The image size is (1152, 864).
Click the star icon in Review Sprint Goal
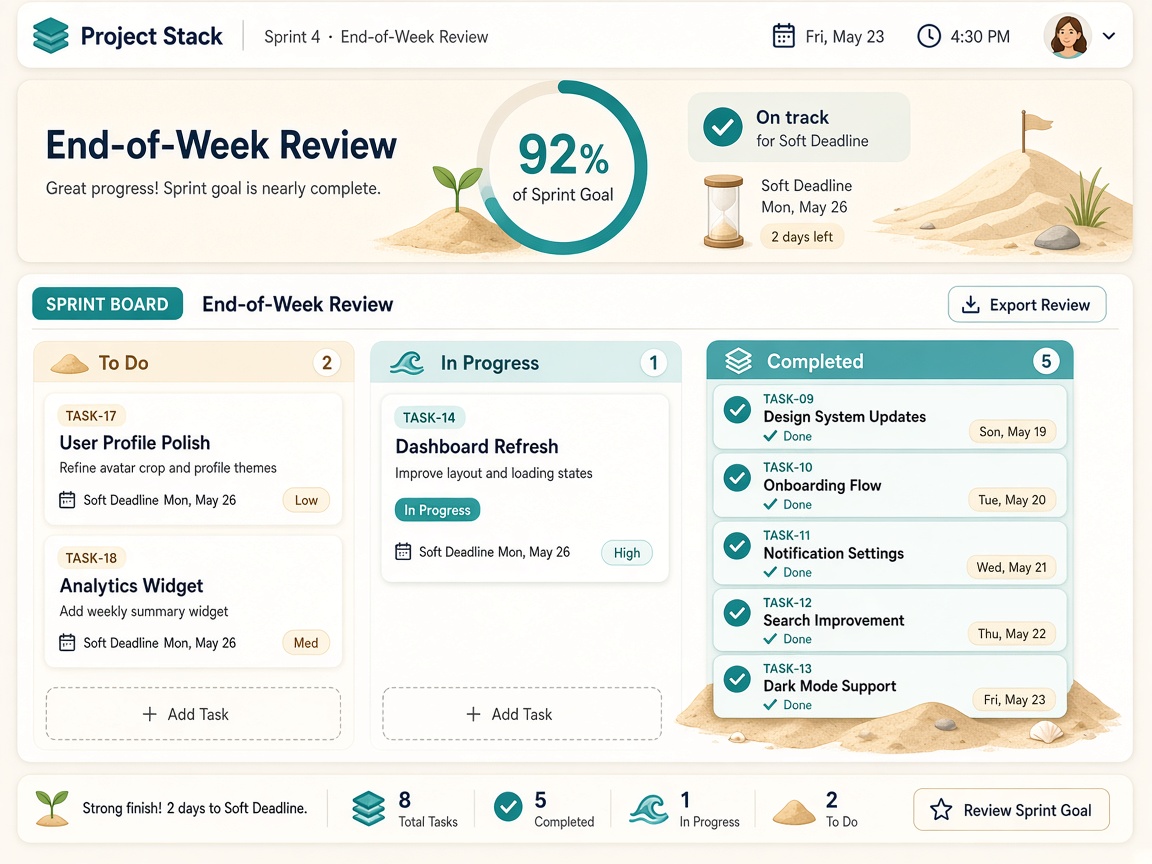[941, 810]
